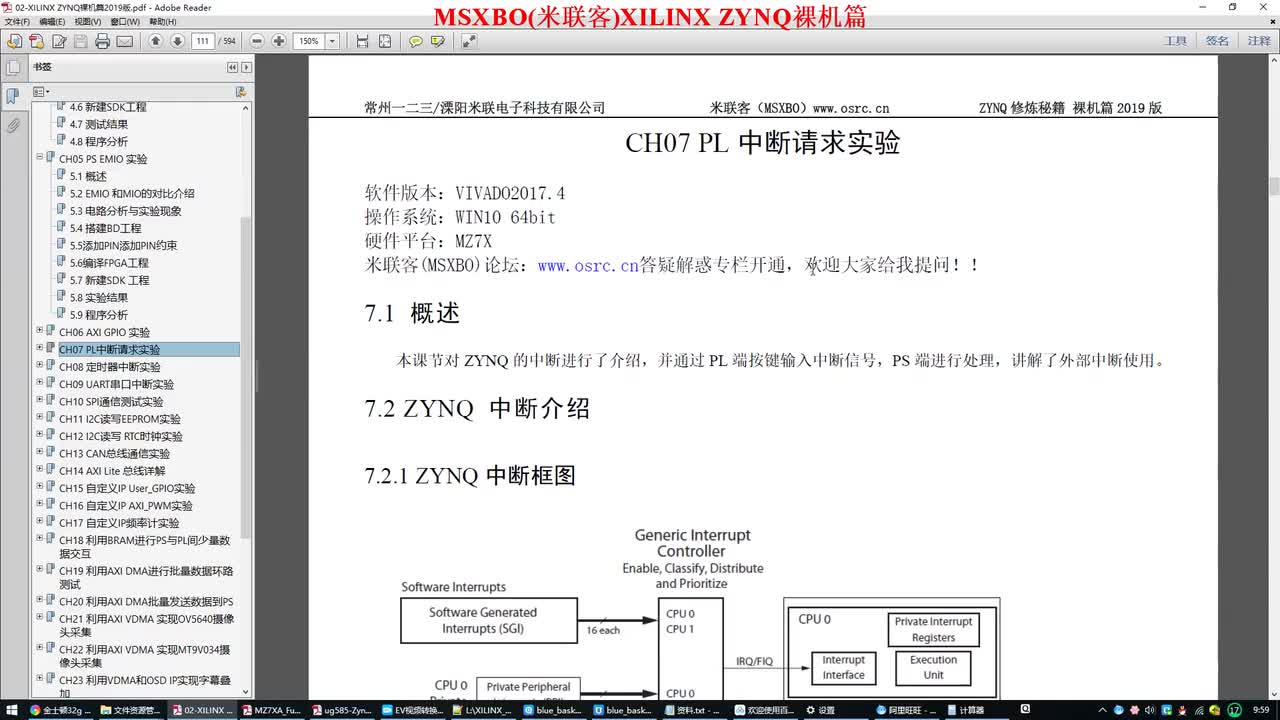
Task: Select bookmark CH19 利用AXI DMA进行批量数据环路测试
Action: click(x=146, y=577)
